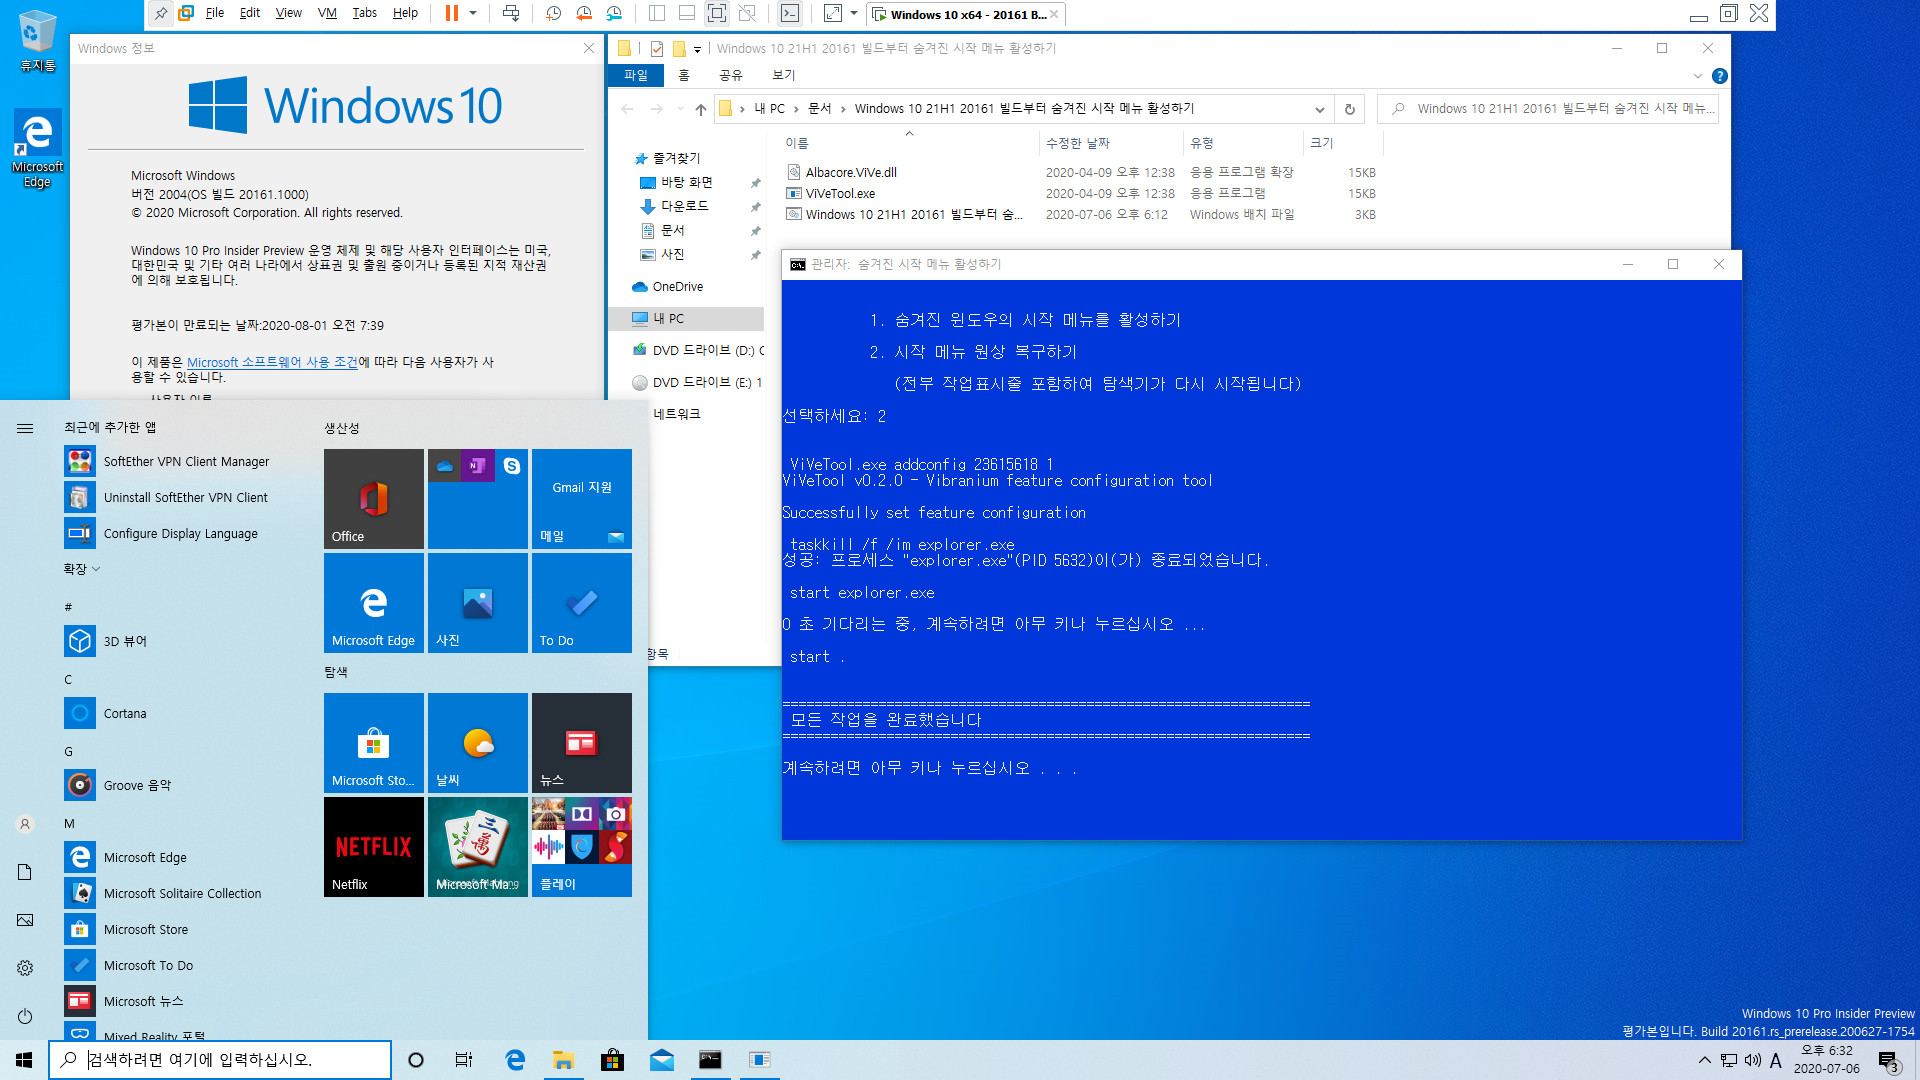Image resolution: width=1920 pixels, height=1080 pixels.
Task: Open the VMware File menu
Action: [x=215, y=13]
